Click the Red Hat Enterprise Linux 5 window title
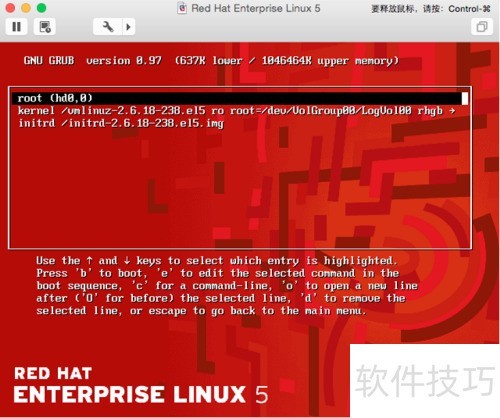 coord(256,8)
